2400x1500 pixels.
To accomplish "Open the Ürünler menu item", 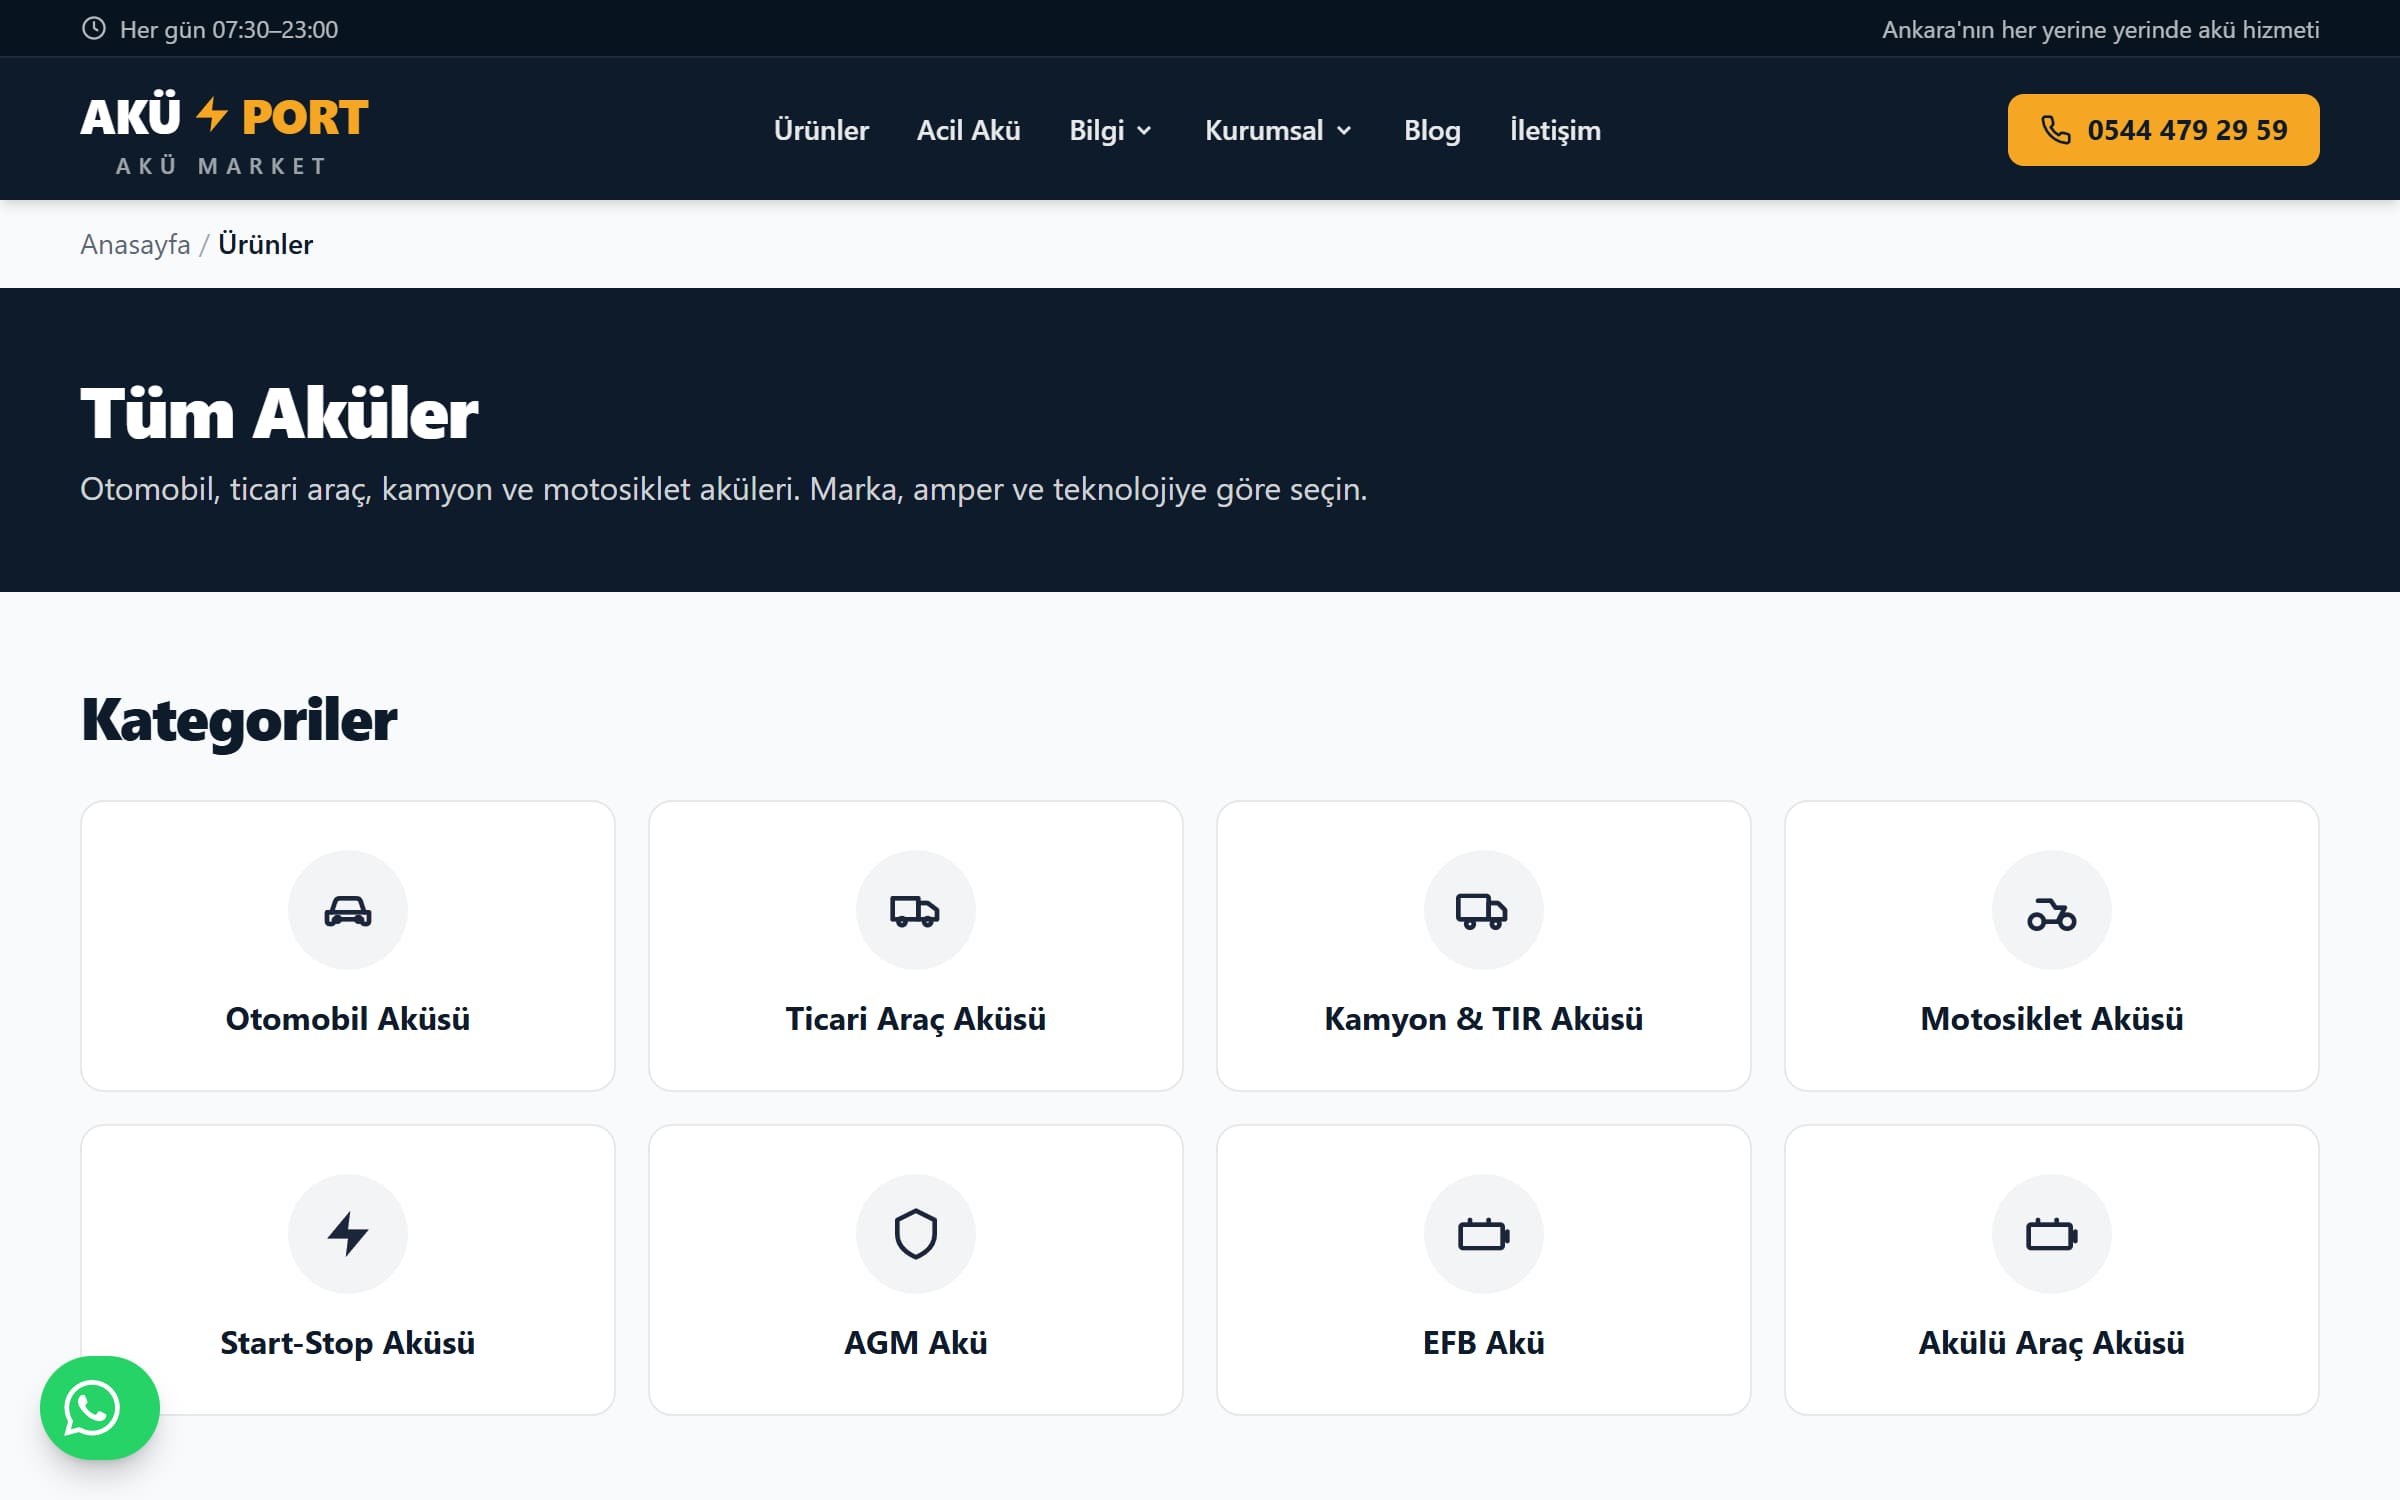I will pos(821,130).
